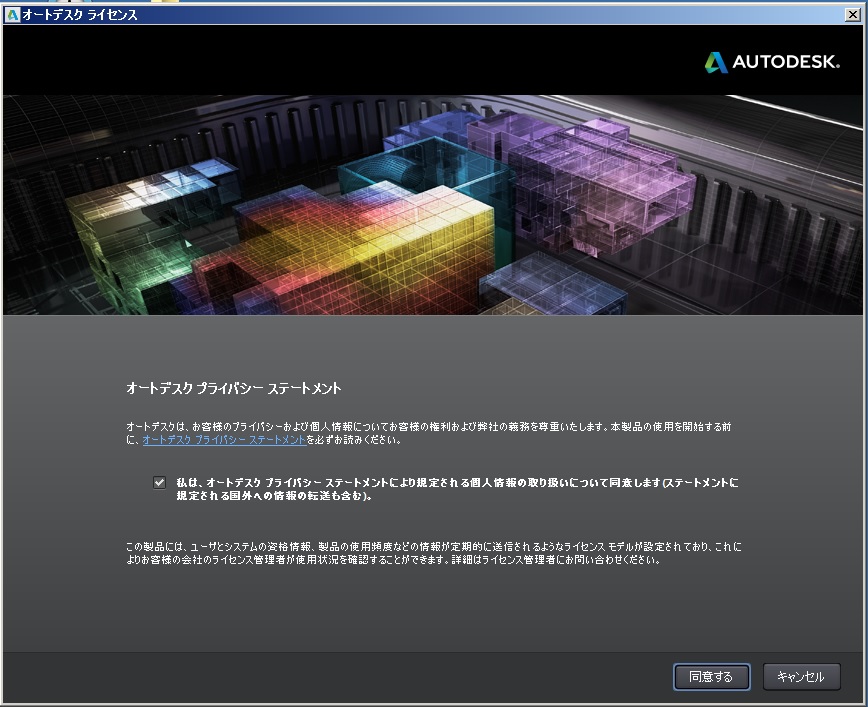868x707 pixels.
Task: Click the window title オートデスク ライセンス
Action: coord(80,15)
